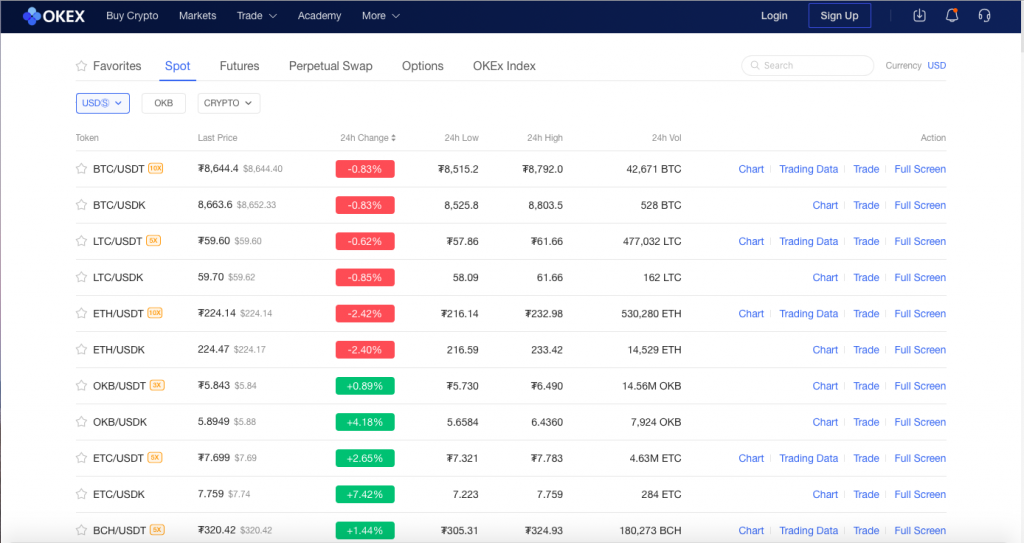Screen dimensions: 1024x543
Task: Click the 24h Vol column header
Action: (666, 138)
